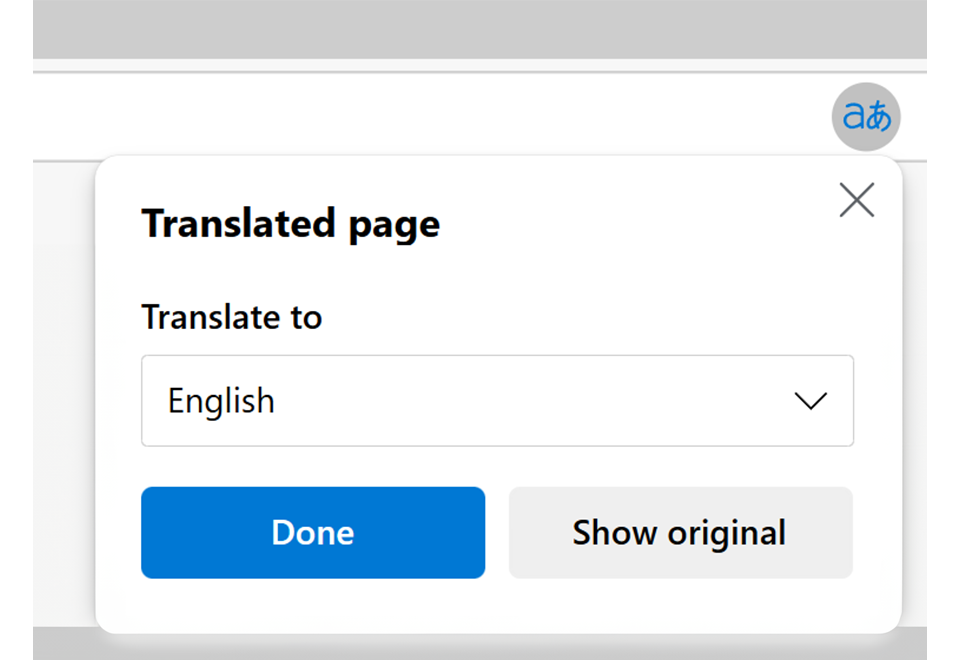This screenshot has height=660, width=960.
Task: Toggle the translation popup via the aあ icon
Action: 866,117
